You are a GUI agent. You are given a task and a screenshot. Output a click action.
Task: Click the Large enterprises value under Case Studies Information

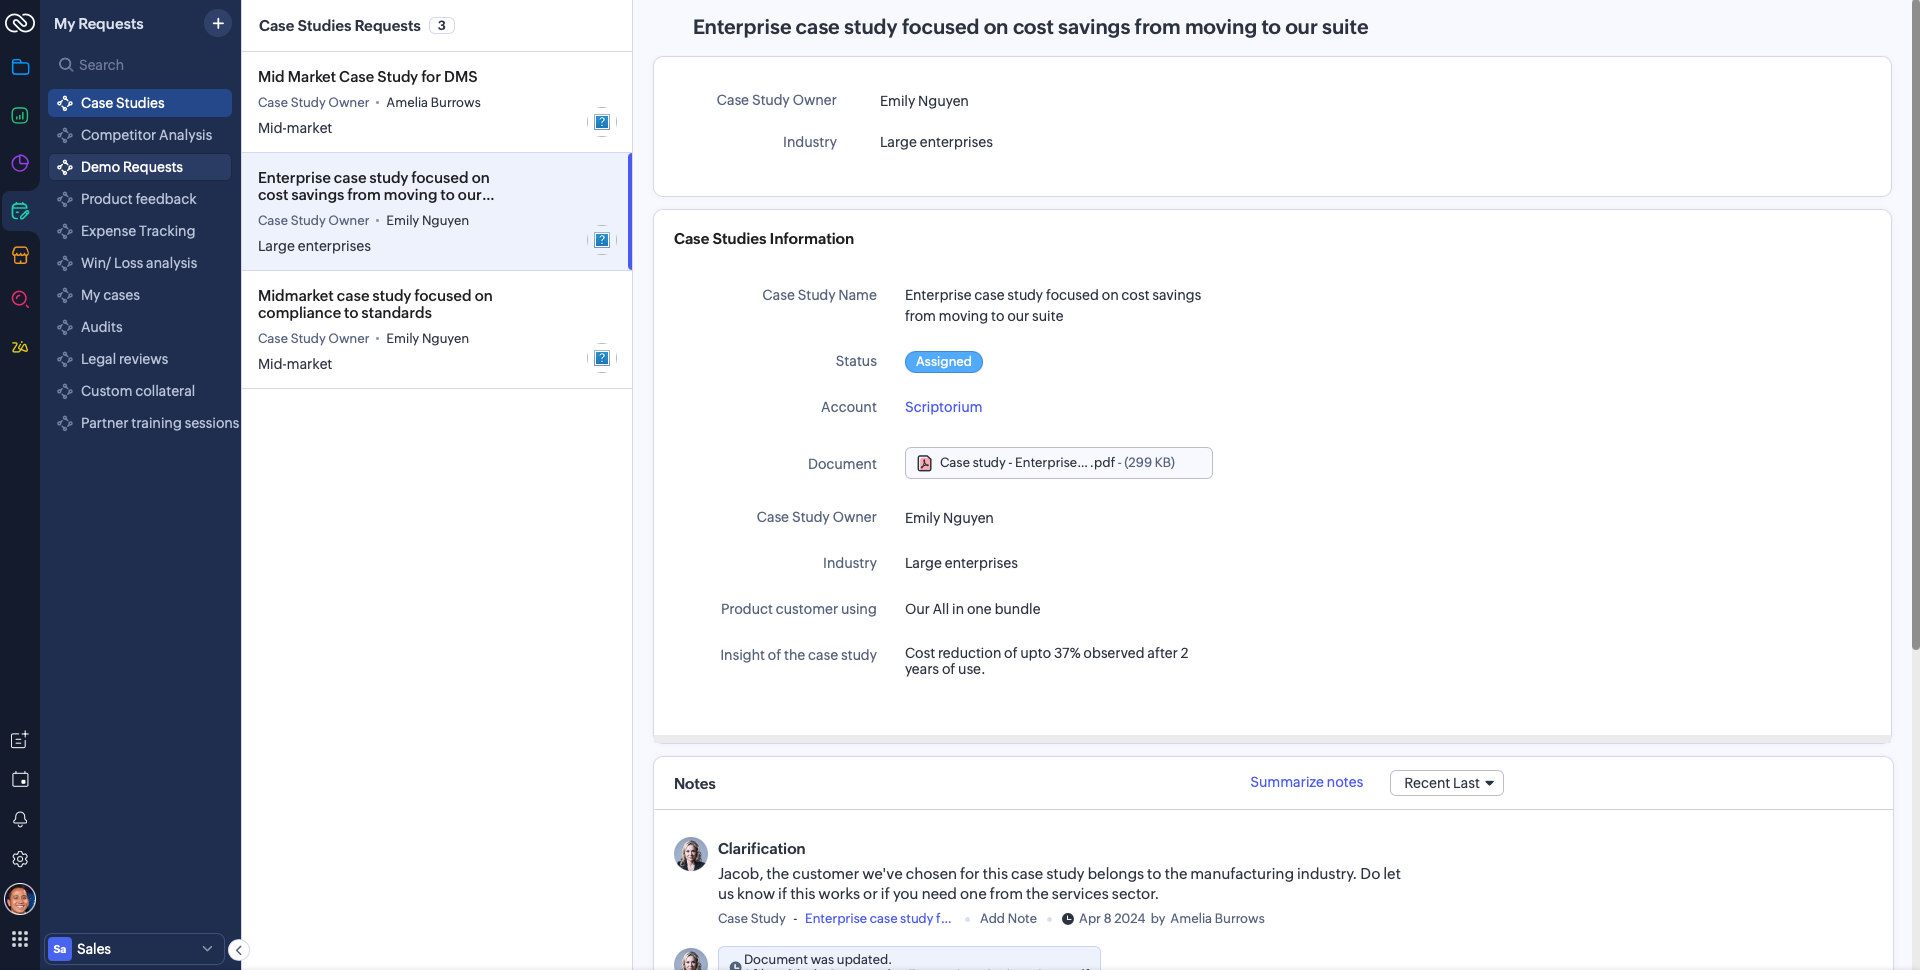(x=961, y=563)
